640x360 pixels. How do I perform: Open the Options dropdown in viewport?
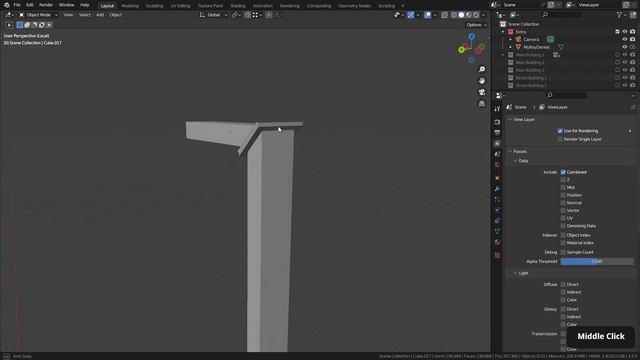tap(476, 25)
